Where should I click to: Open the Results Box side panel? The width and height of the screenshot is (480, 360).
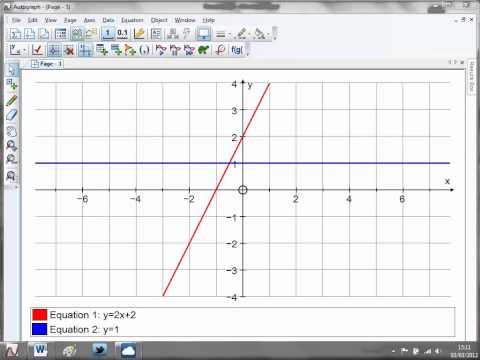pyautogui.click(x=472, y=77)
